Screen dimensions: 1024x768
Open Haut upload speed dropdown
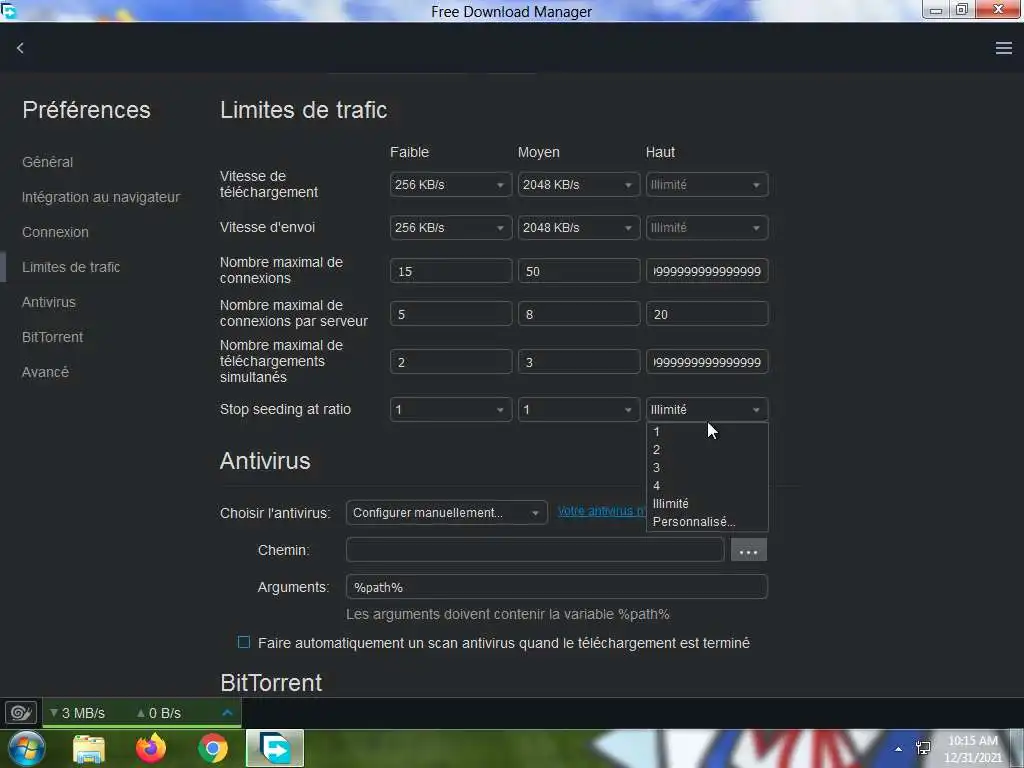click(707, 228)
